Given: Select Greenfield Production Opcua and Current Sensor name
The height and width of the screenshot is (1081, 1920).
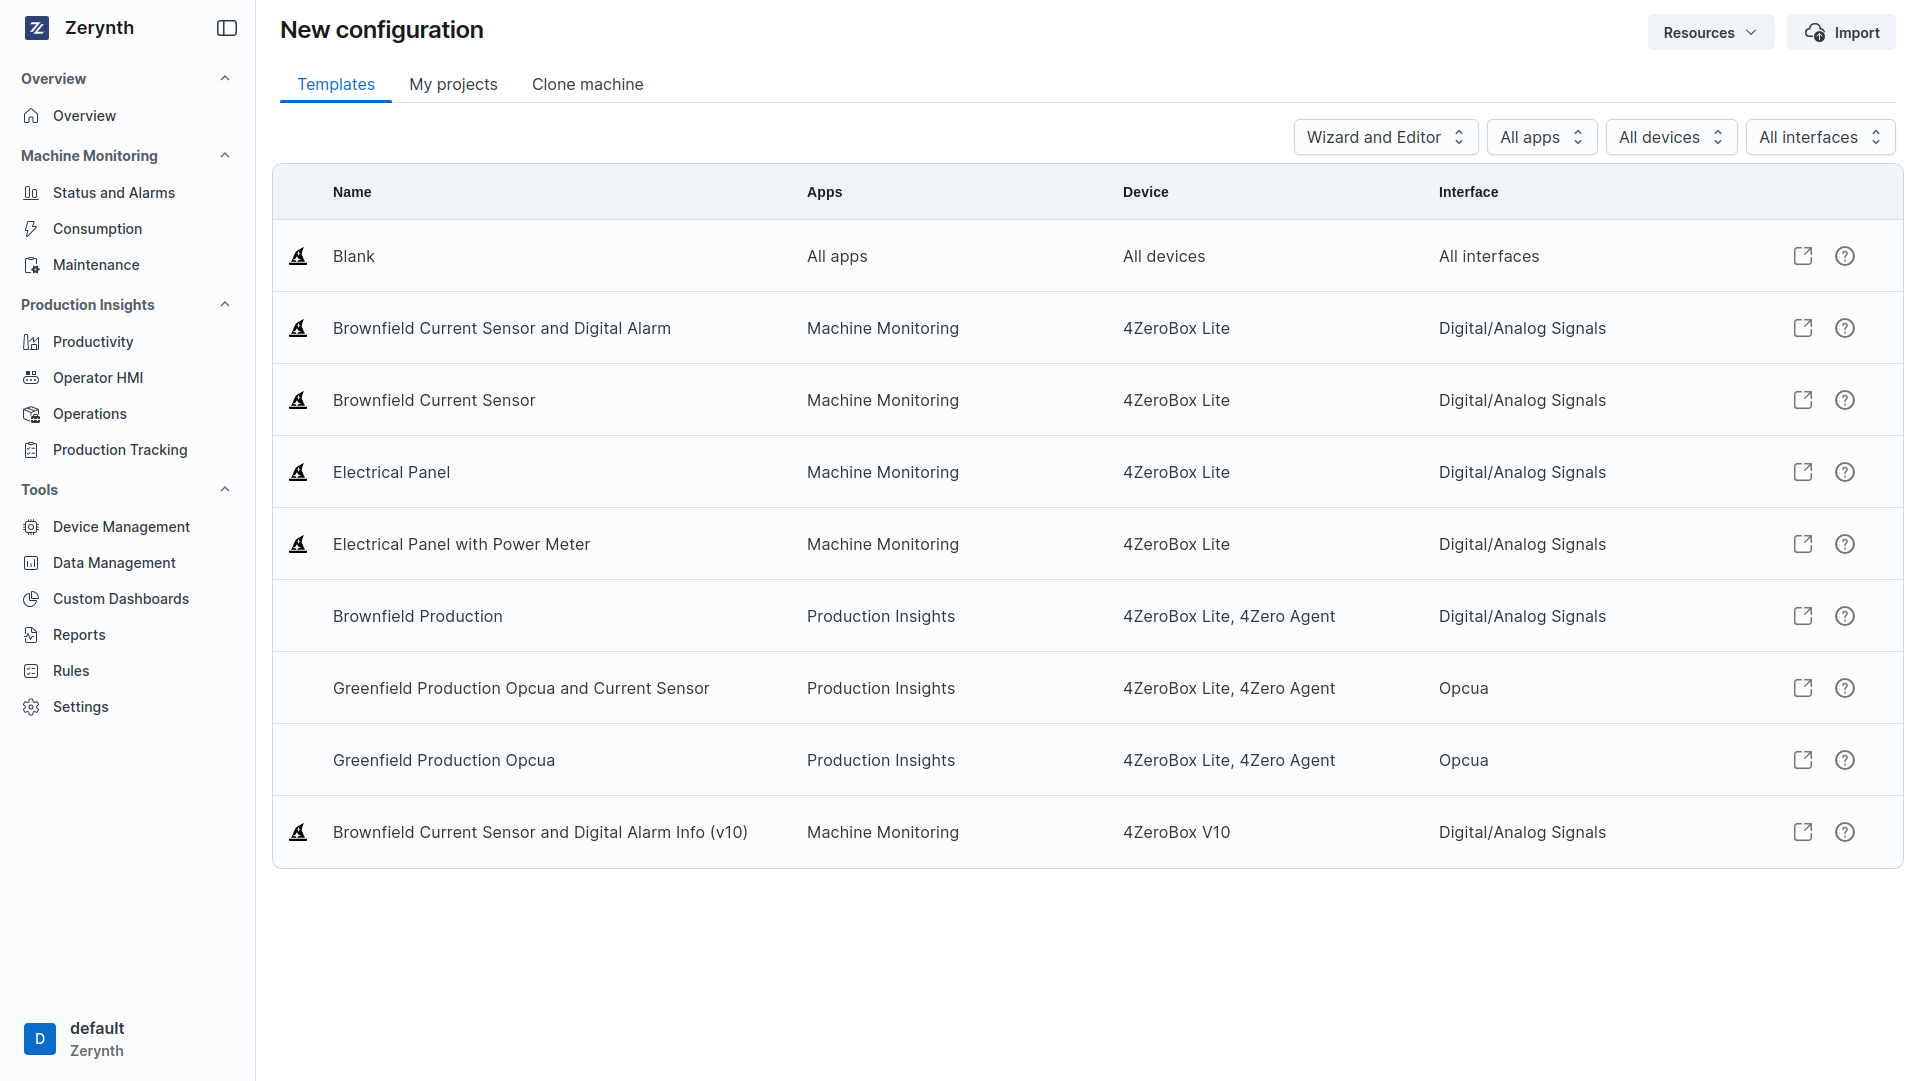Looking at the screenshot, I should pos(521,688).
